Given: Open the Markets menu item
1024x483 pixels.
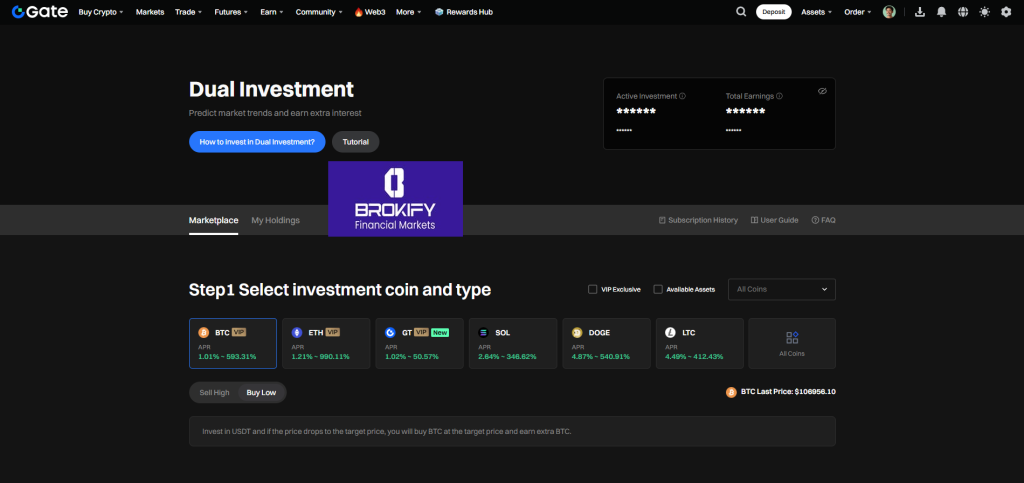Looking at the screenshot, I should (150, 12).
